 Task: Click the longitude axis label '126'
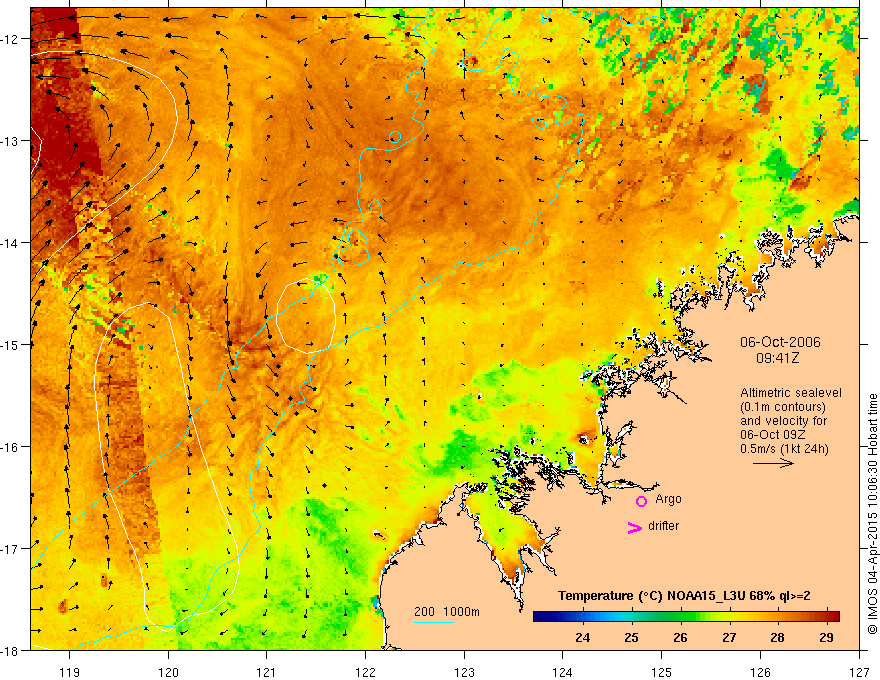tap(760, 672)
